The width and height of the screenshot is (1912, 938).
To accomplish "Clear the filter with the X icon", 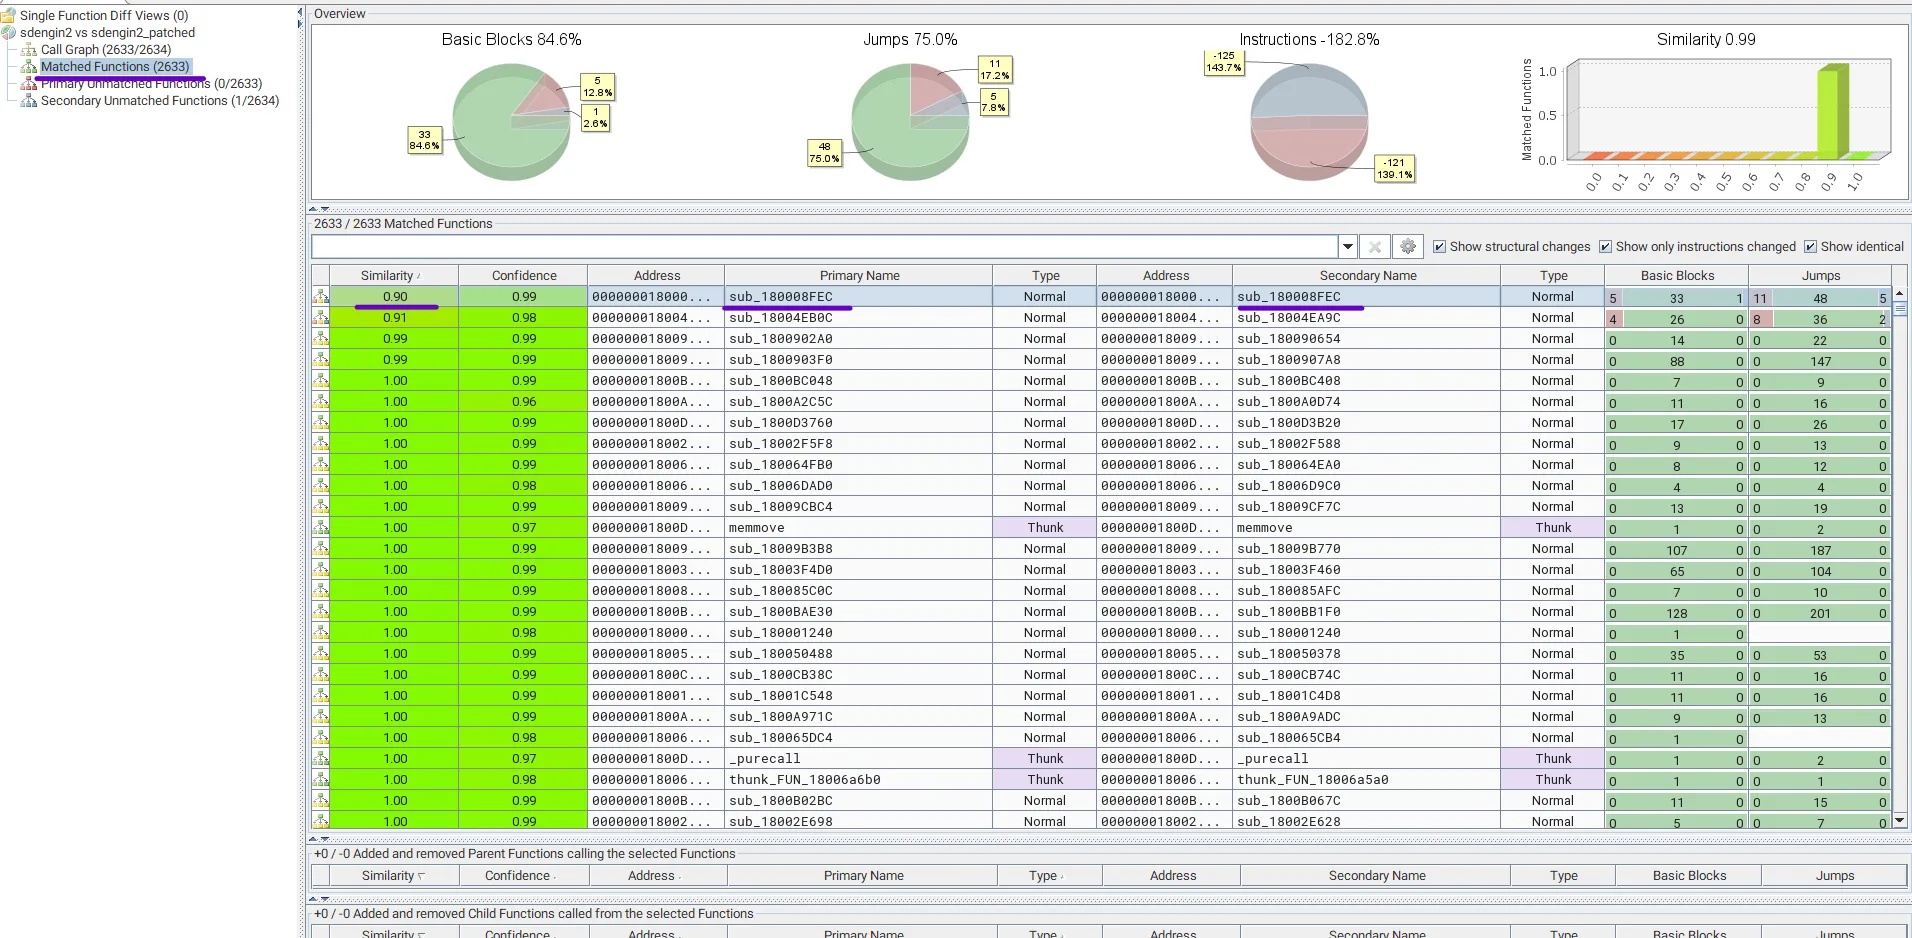I will [x=1375, y=247].
